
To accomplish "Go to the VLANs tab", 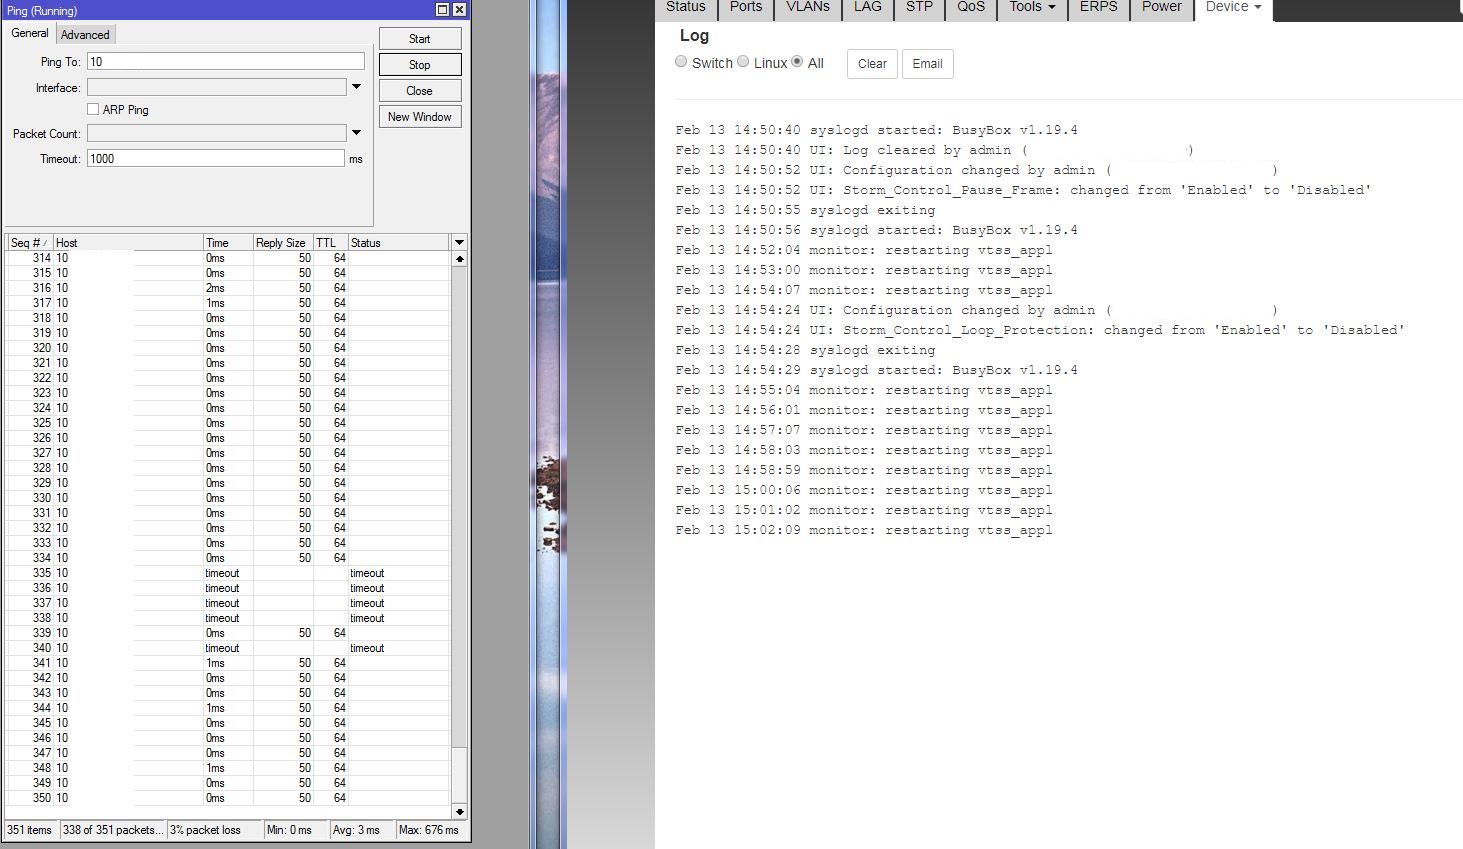I will (x=807, y=7).
